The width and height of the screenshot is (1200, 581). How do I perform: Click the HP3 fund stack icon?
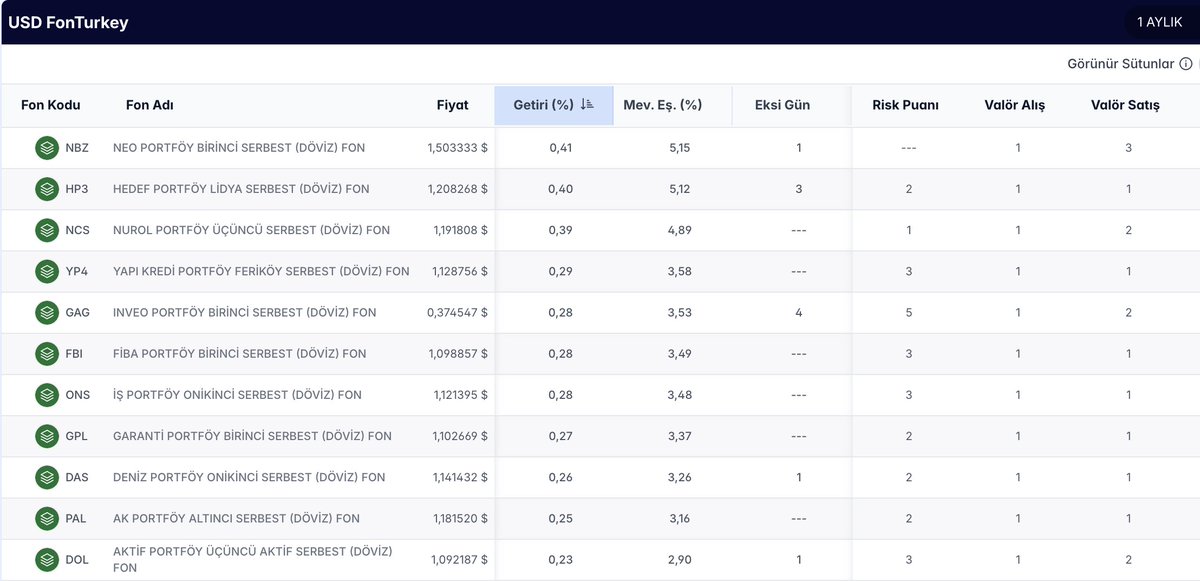47,189
